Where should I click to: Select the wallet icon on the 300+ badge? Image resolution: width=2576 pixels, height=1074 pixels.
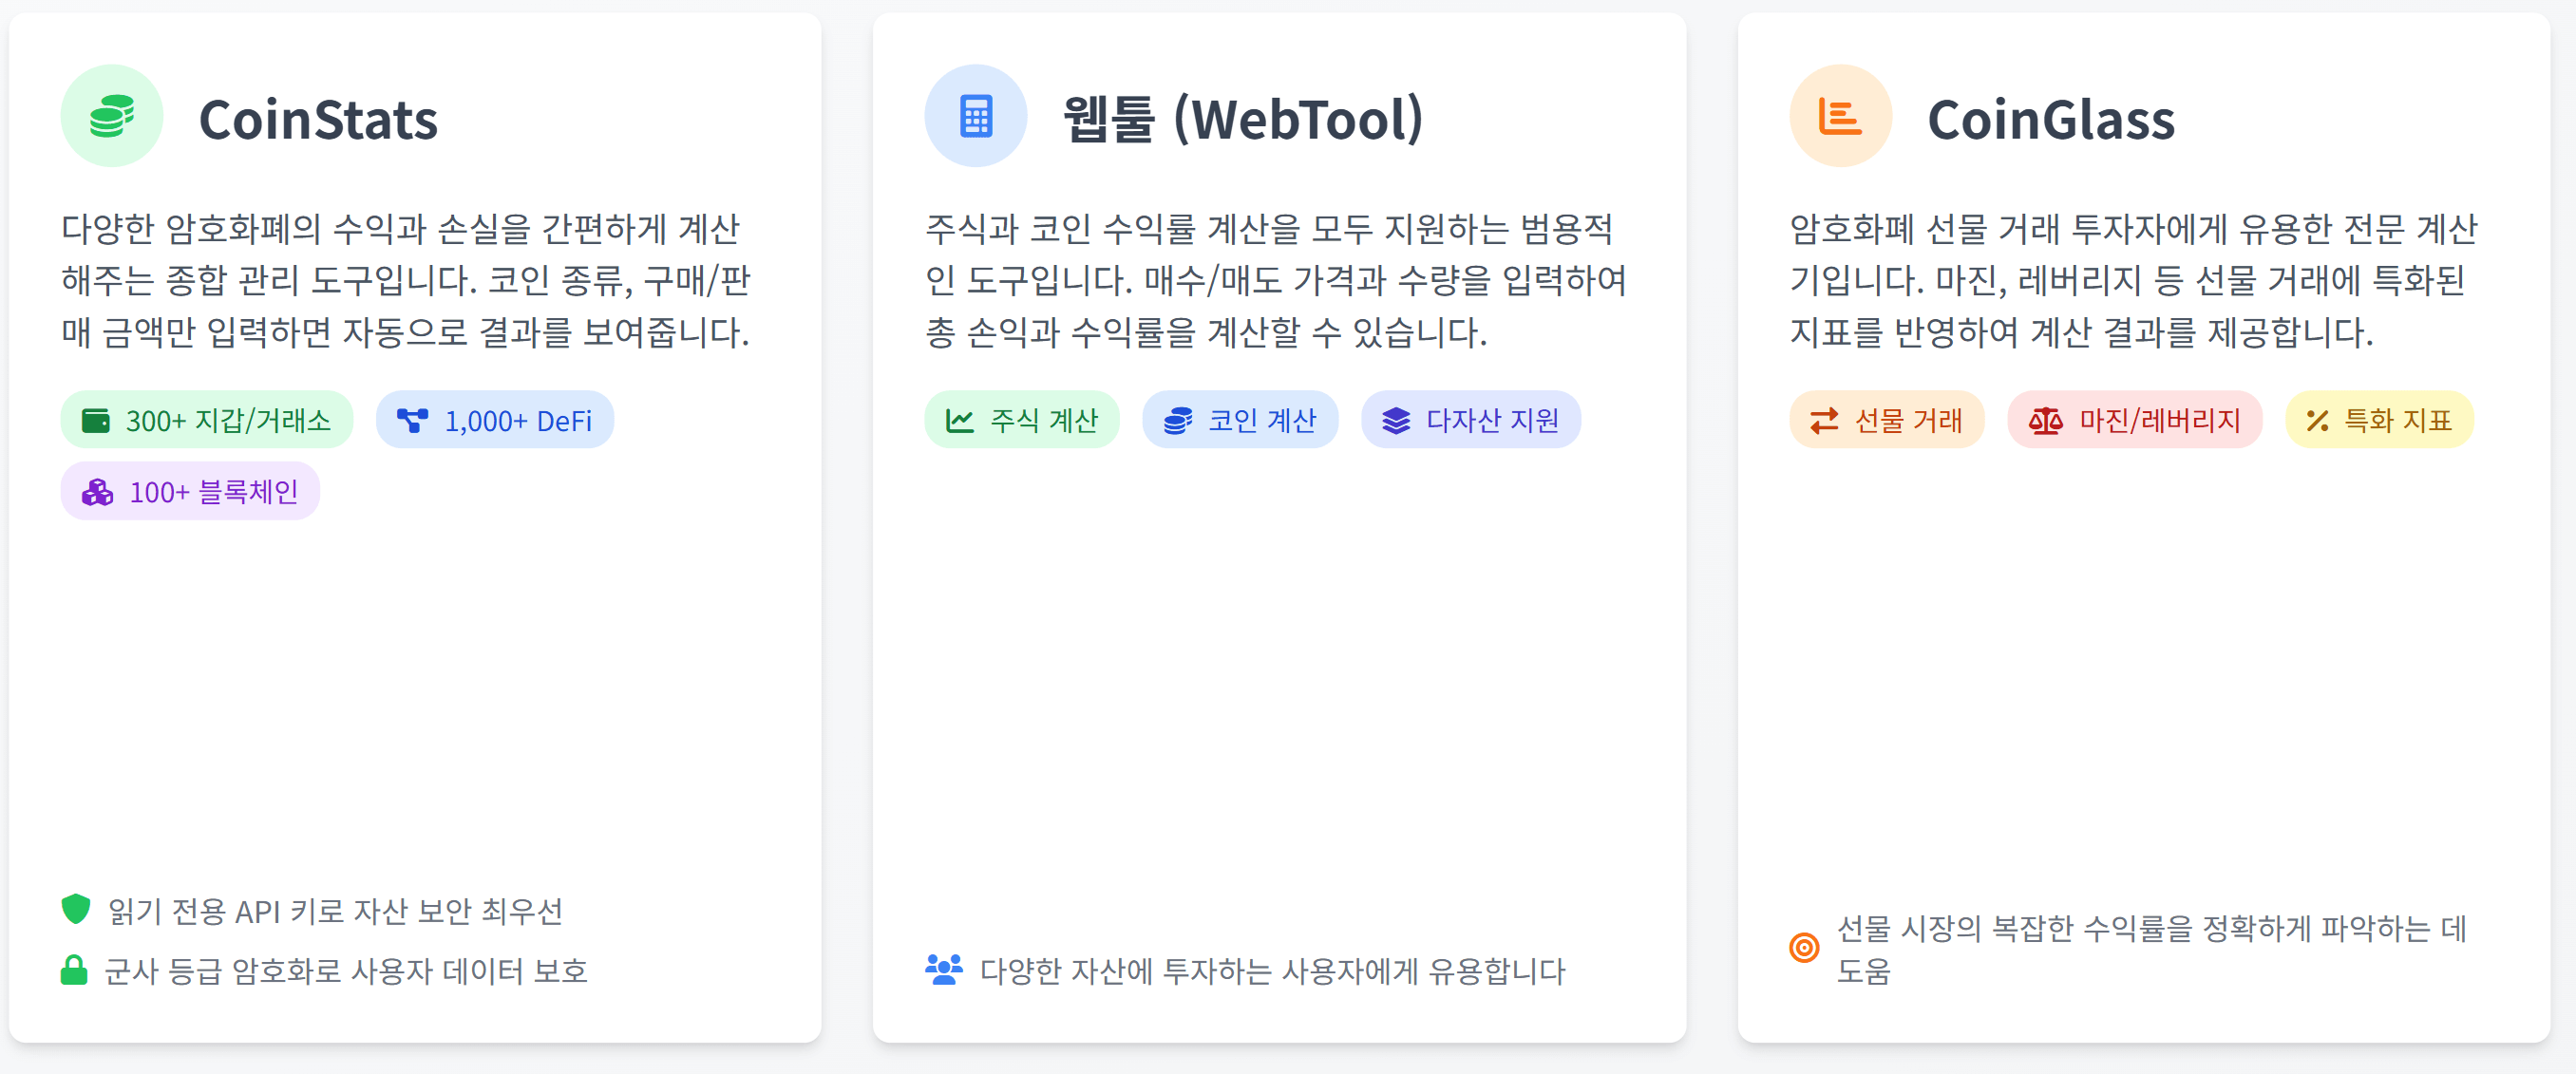point(97,420)
